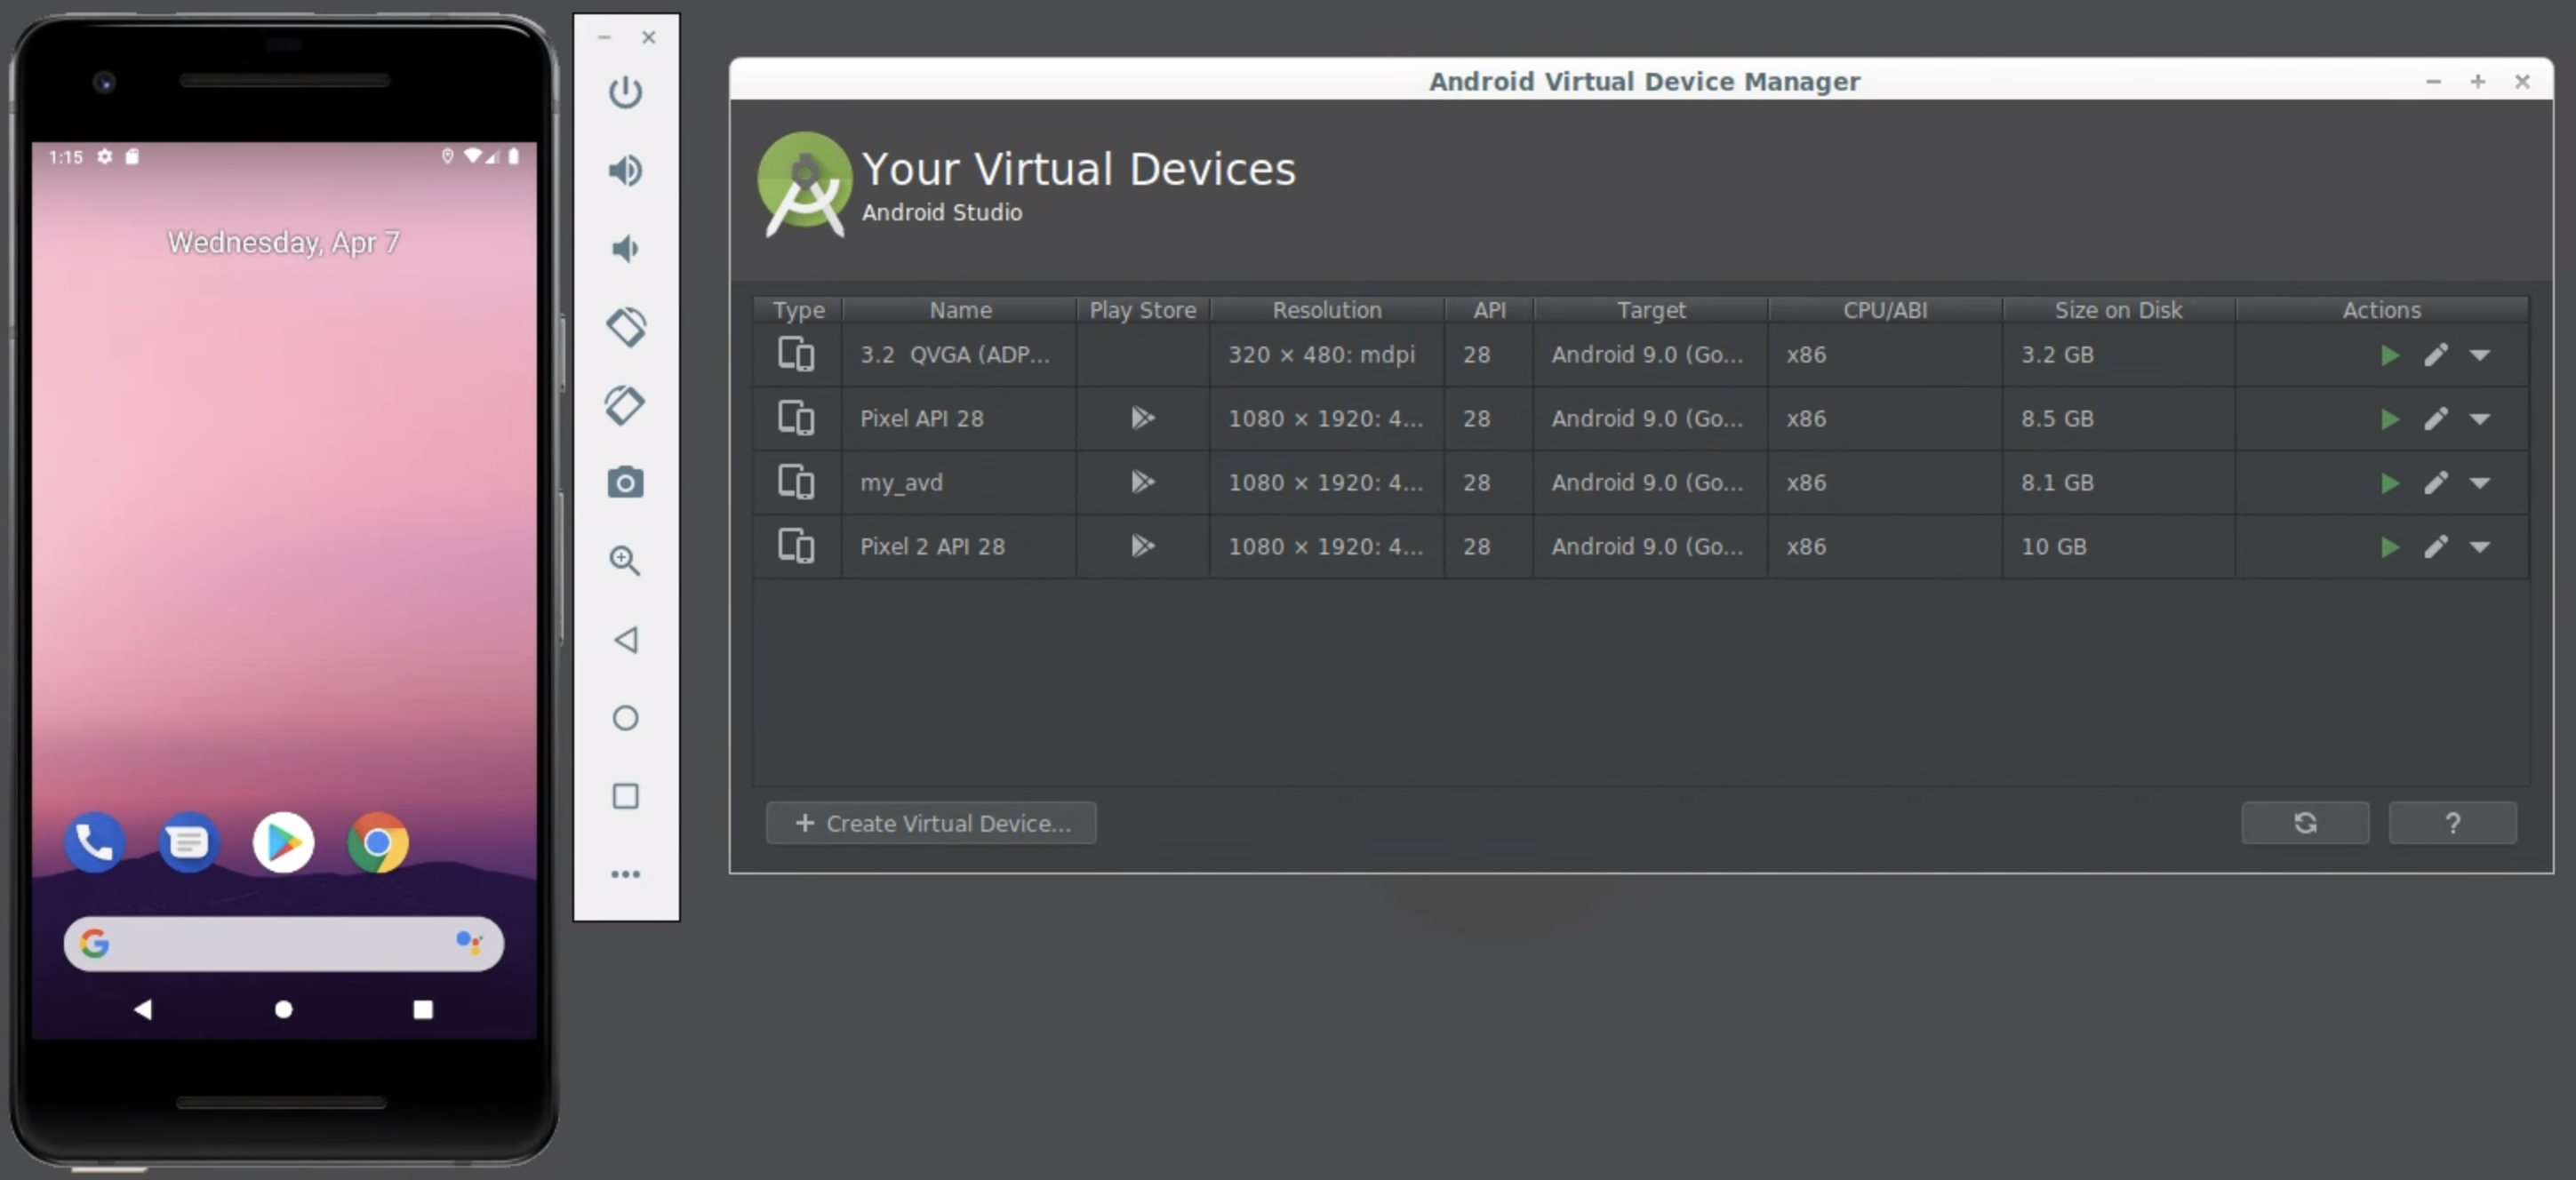The image size is (2576, 1180).
Task: Show more actions for my_avd
Action: (x=2479, y=483)
